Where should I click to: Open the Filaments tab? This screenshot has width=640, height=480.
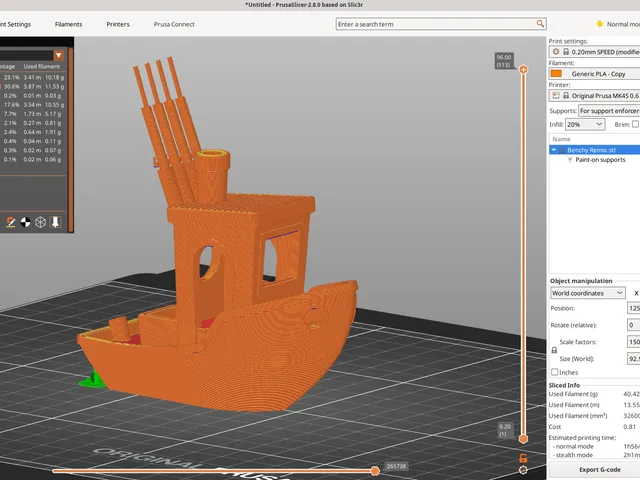[x=68, y=24]
